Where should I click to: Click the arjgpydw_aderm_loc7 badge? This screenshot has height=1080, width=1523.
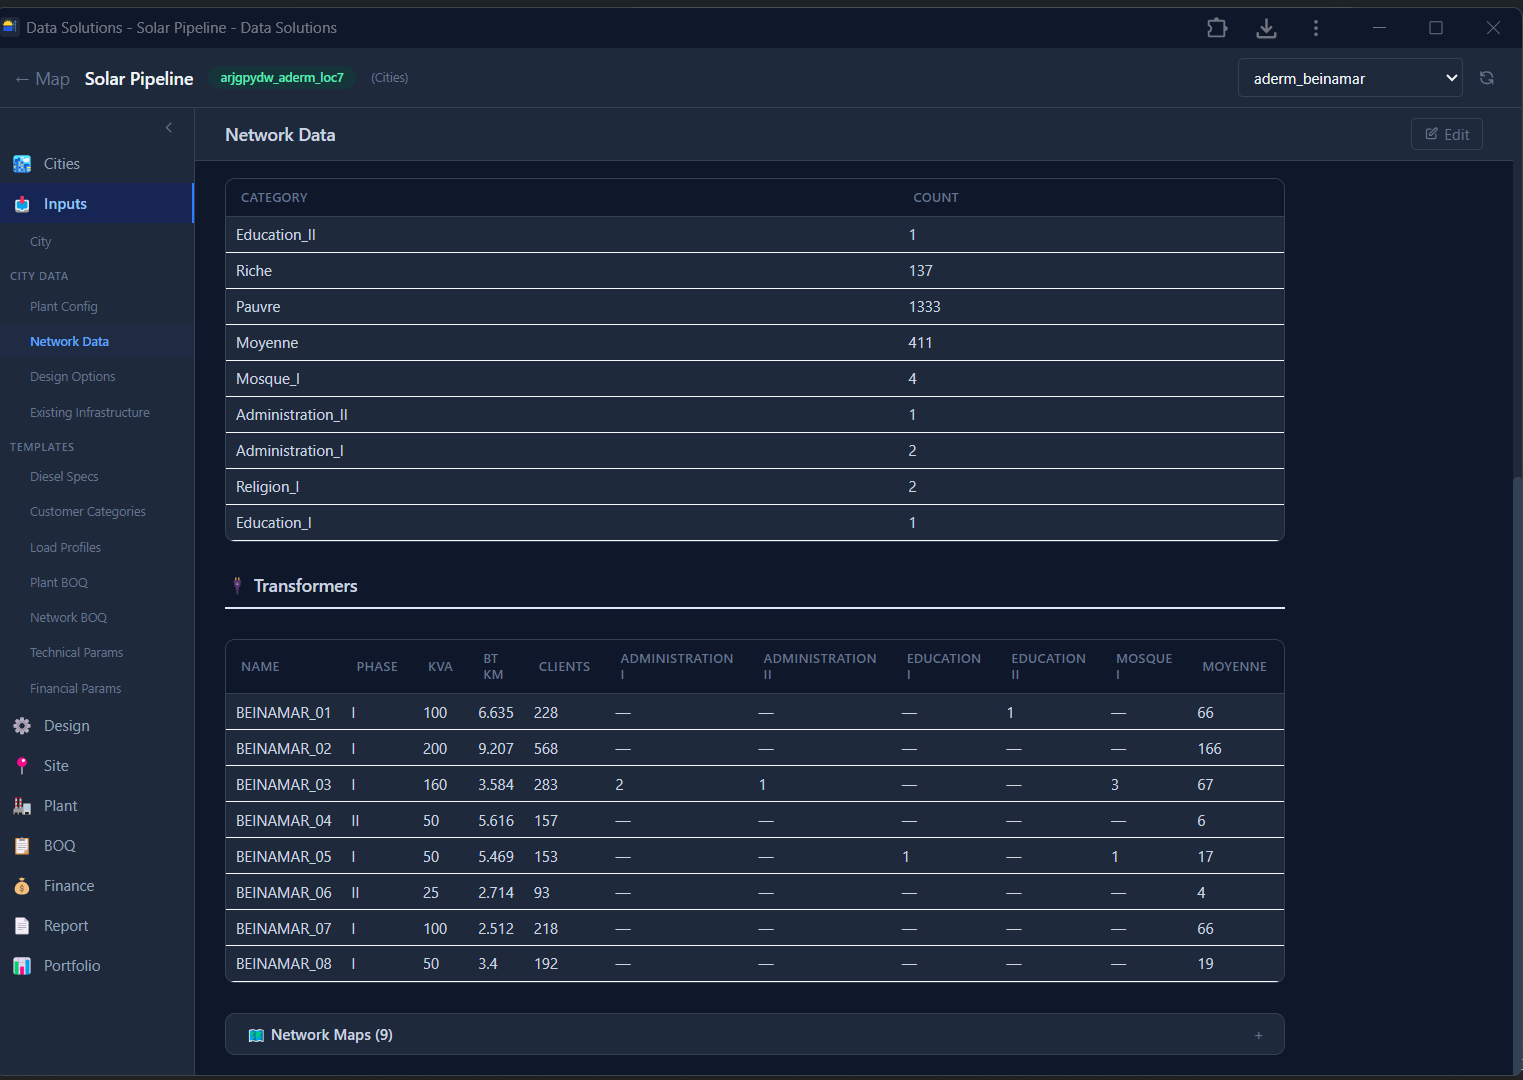(x=282, y=78)
